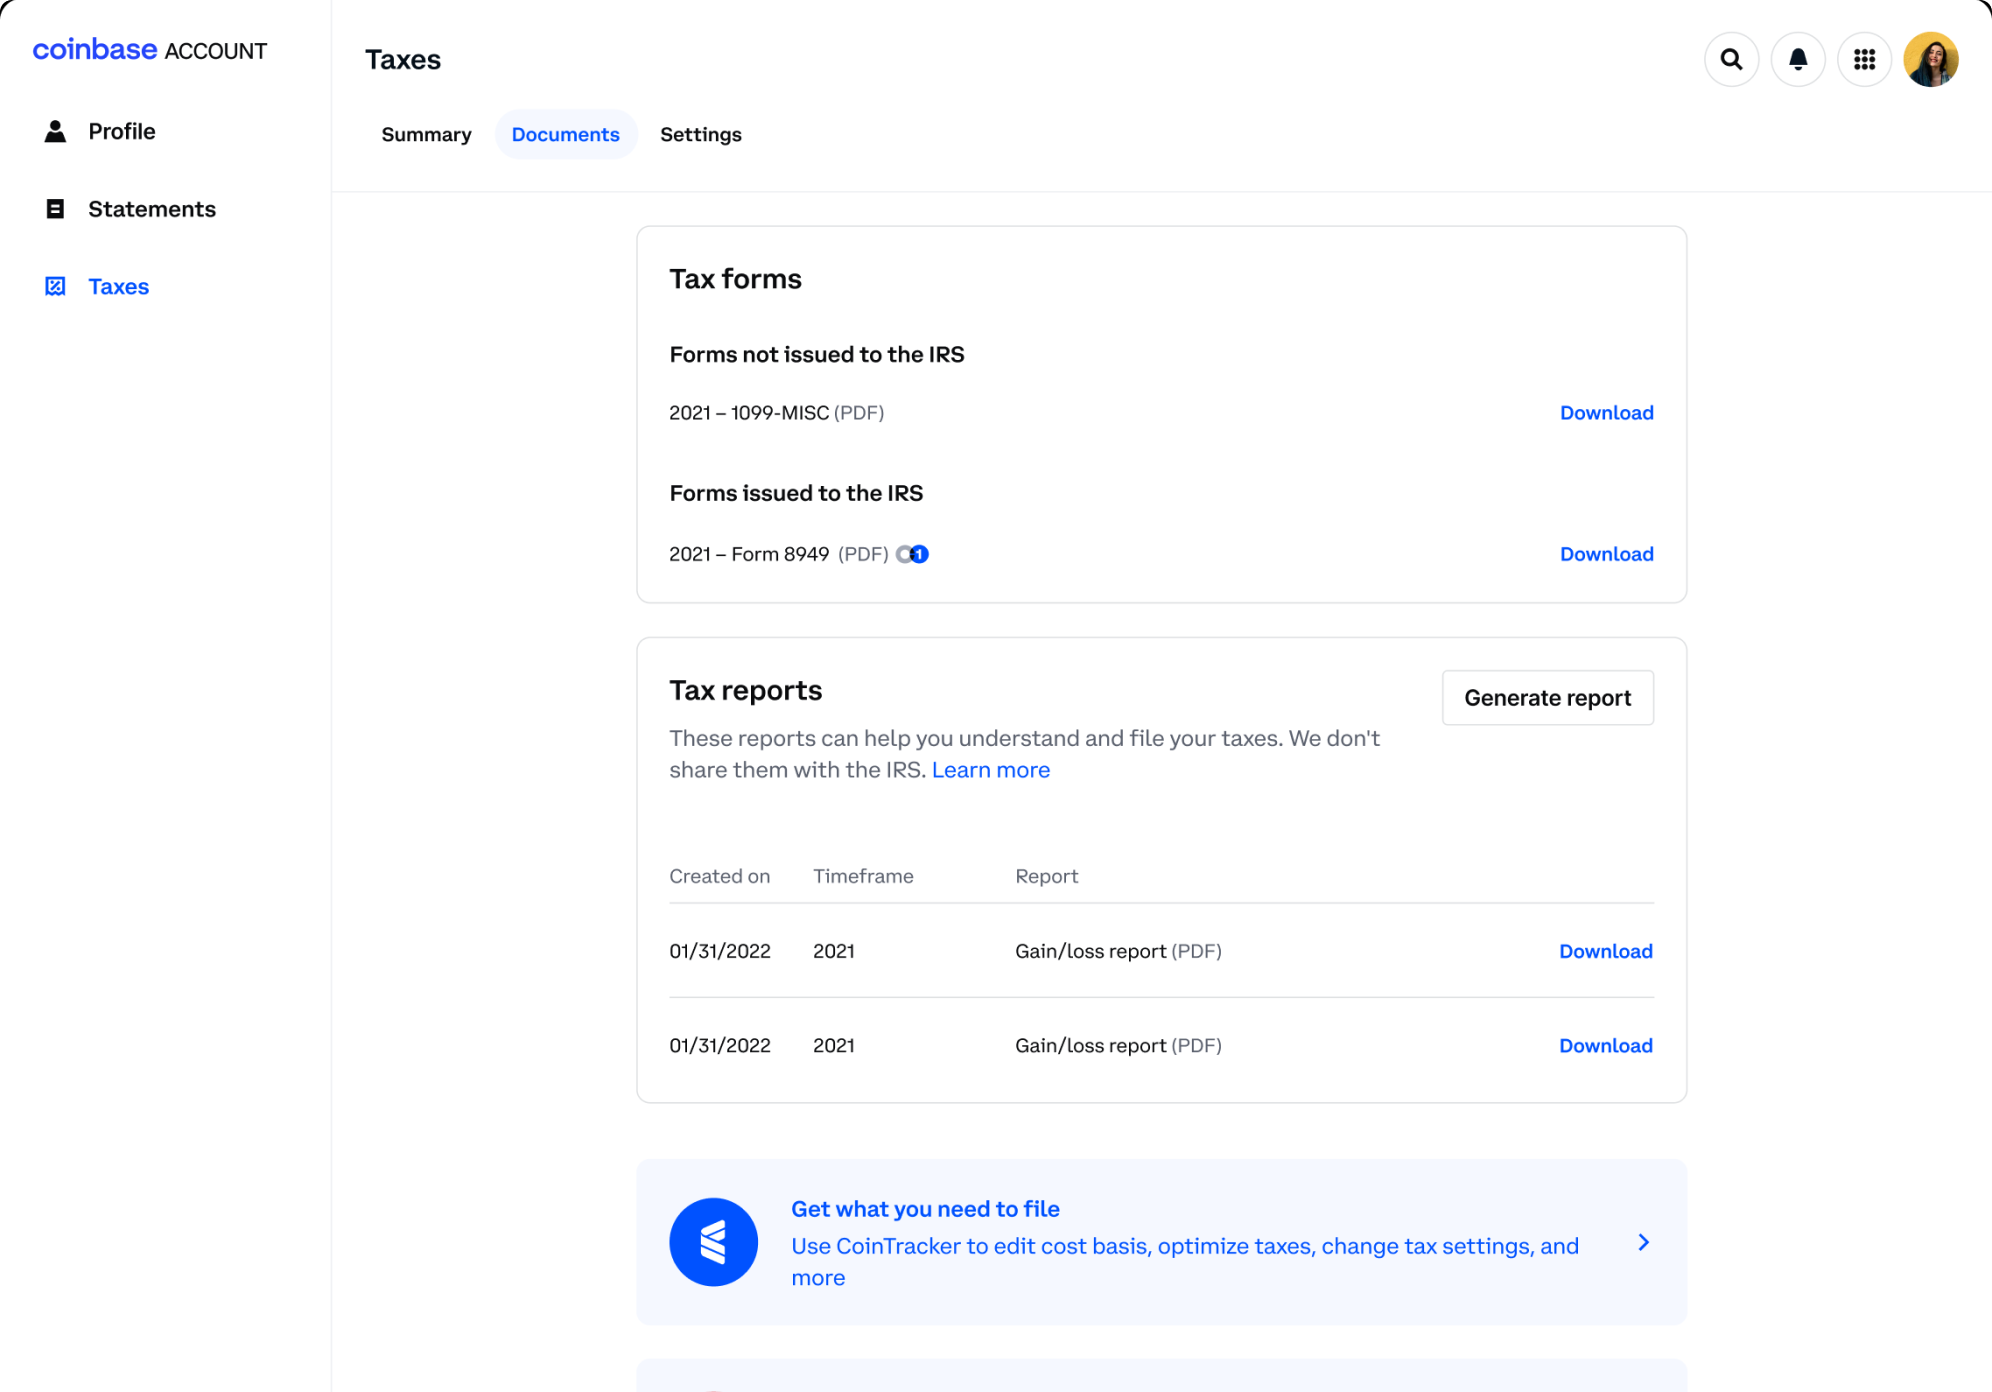Download the 2021 1099-MISC form
The width and height of the screenshot is (1992, 1392).
[x=1606, y=413]
